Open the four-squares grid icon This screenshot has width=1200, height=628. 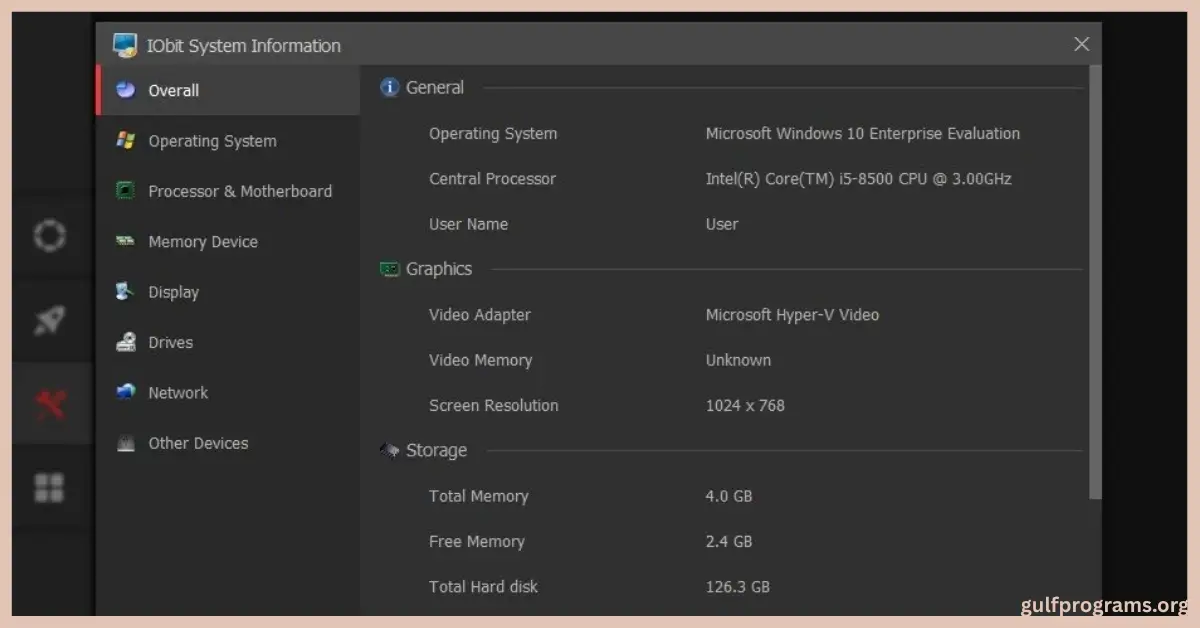(49, 487)
